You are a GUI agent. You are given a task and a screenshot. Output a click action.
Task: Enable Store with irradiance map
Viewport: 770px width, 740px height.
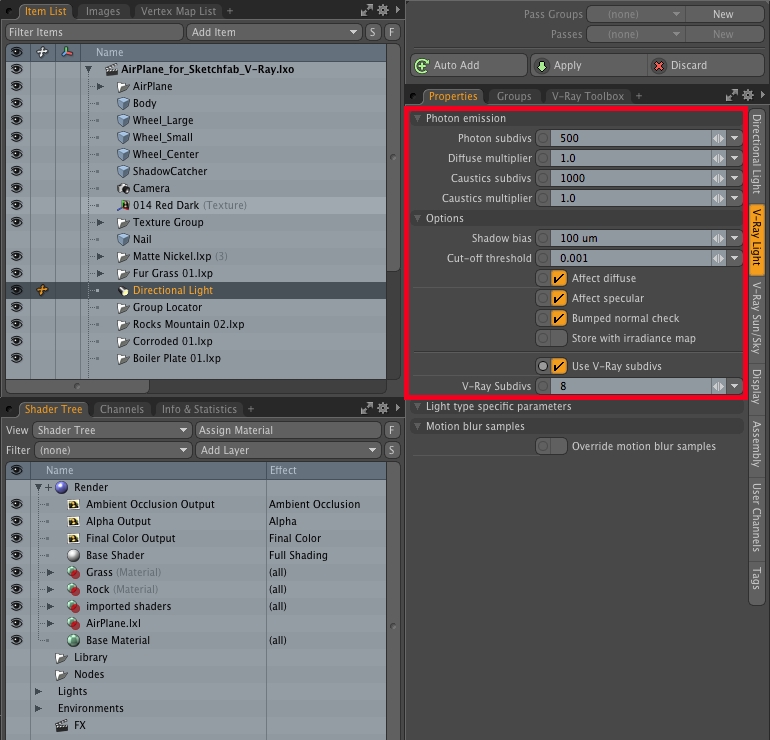558,338
